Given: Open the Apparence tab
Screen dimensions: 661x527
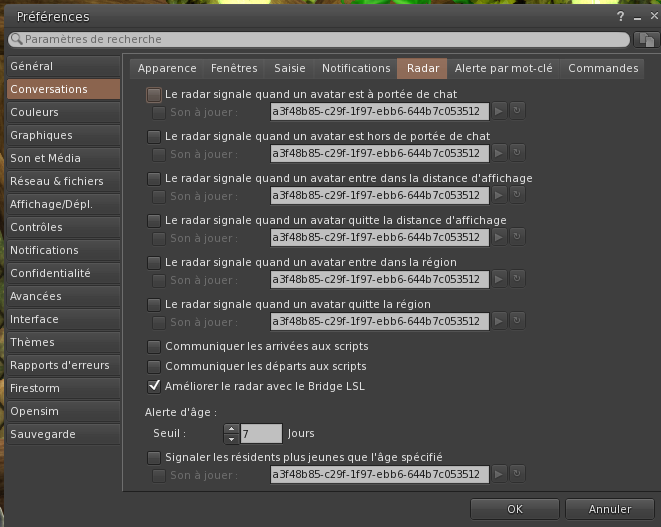Looking at the screenshot, I should tap(167, 68).
